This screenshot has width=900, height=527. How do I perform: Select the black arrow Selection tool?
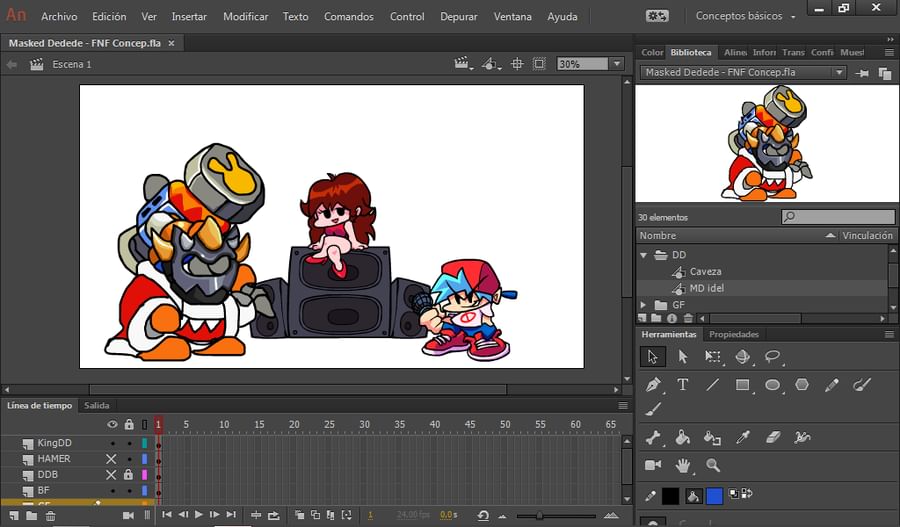click(653, 356)
